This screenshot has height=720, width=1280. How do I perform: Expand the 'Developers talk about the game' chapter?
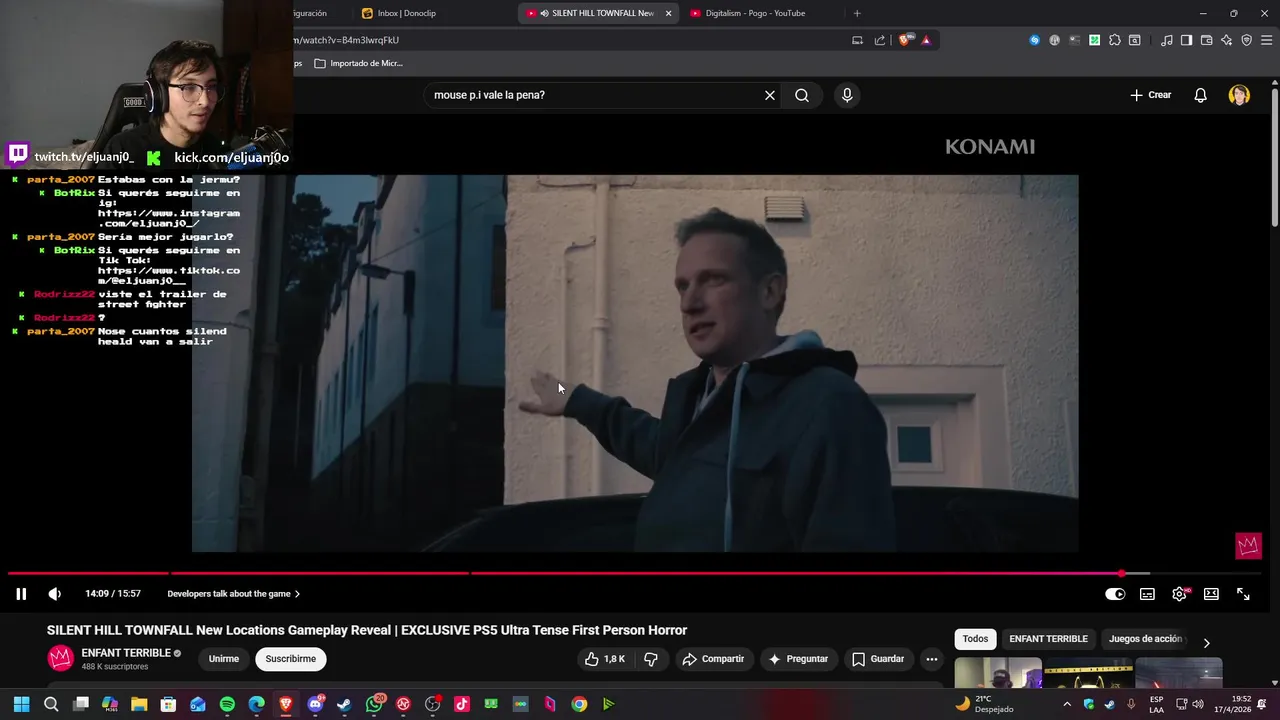234,594
